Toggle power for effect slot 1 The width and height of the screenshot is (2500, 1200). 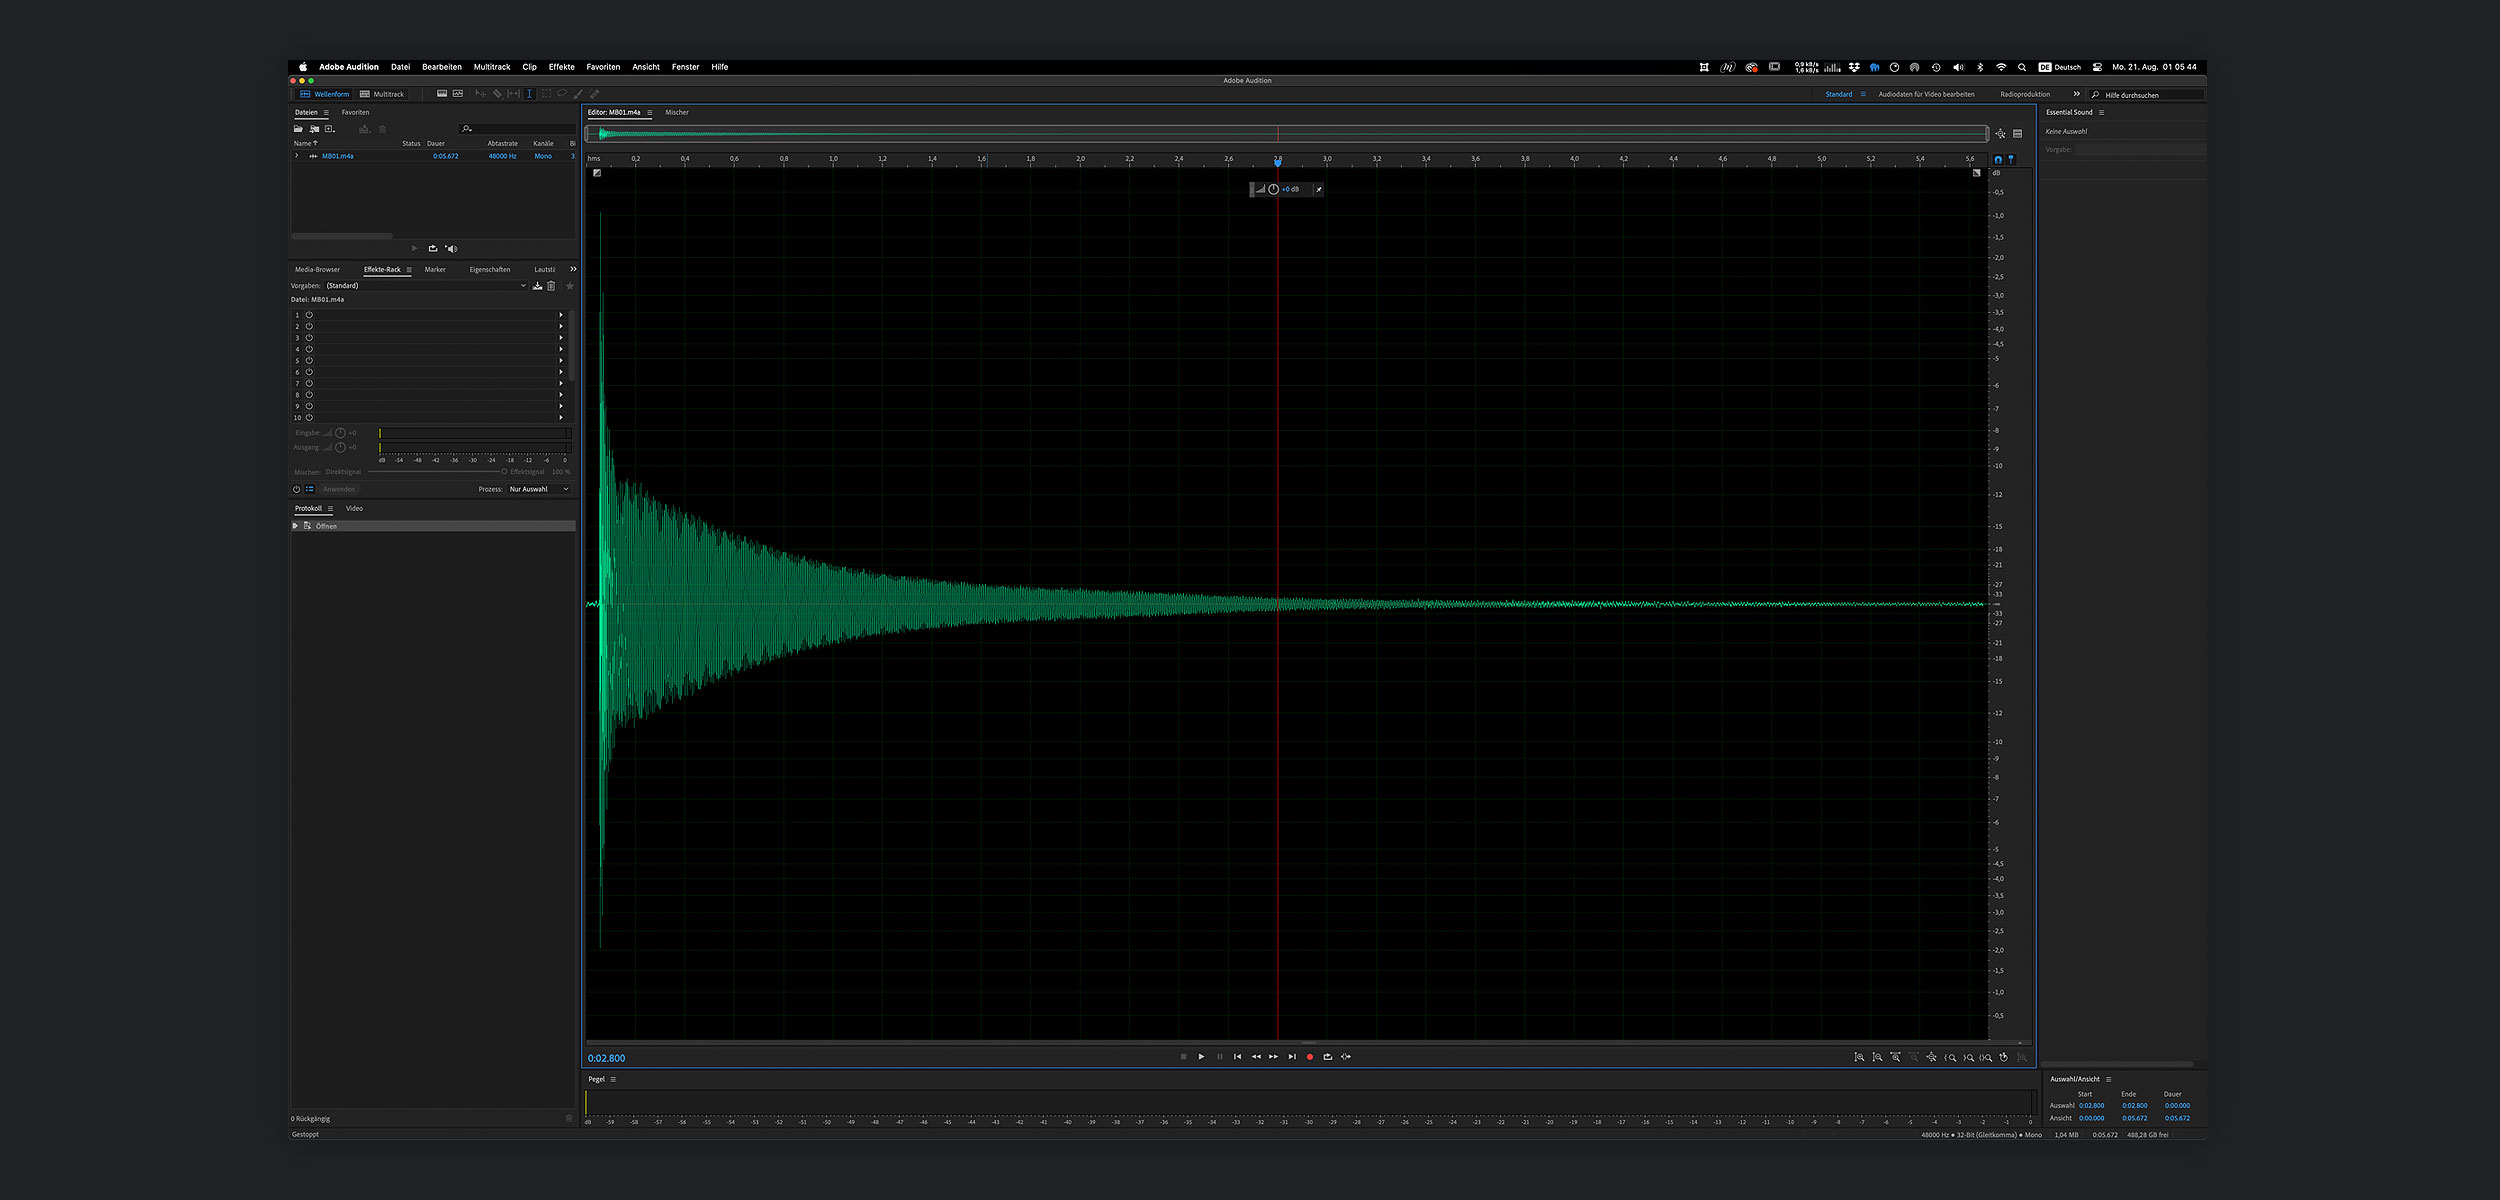coord(309,315)
